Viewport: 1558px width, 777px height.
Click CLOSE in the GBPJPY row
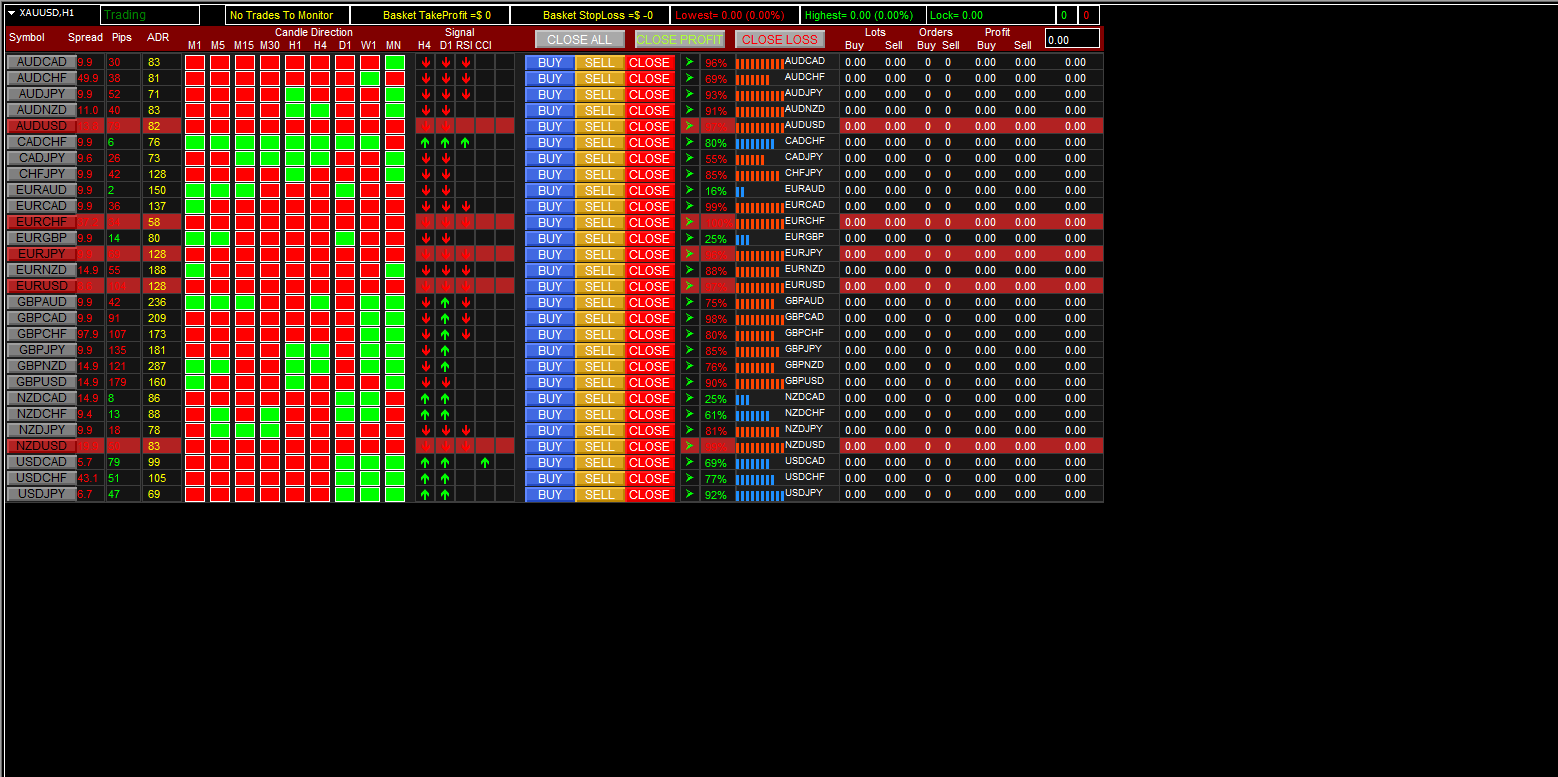(650, 350)
